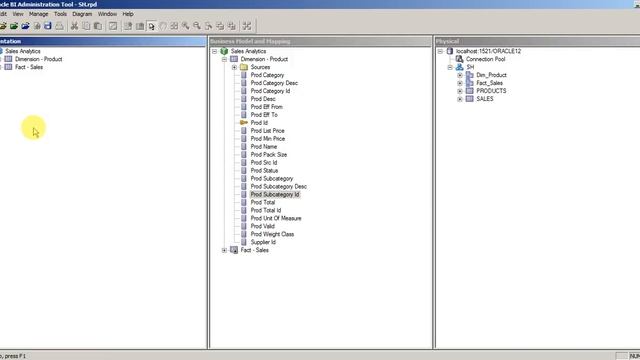Click the Save floppy-disk toolbar icon
Screen dimensions: 640x360
tap(48, 26)
